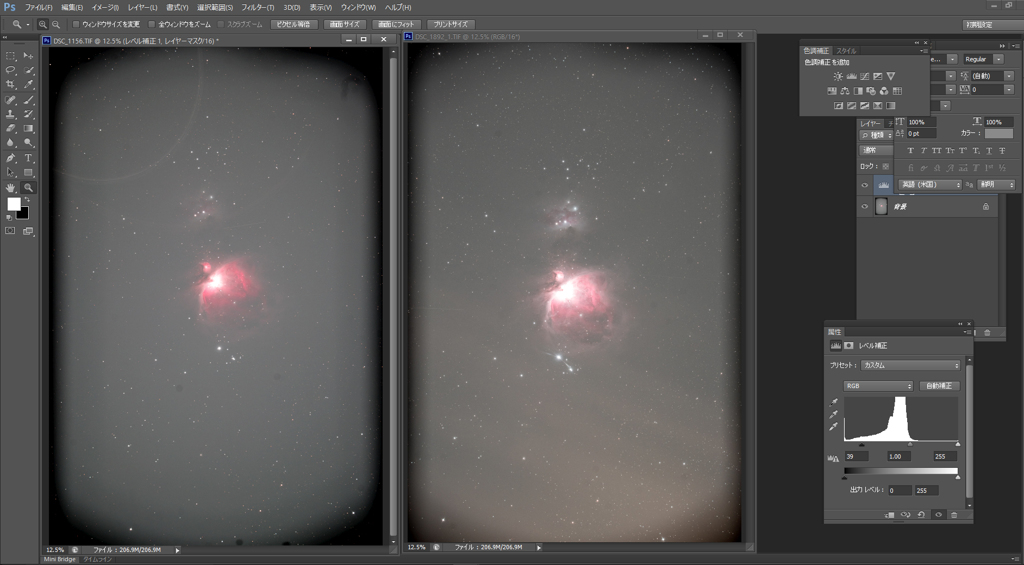Image resolution: width=1024 pixels, height=565 pixels.
Task: Toggle all caps character style
Action: [936, 151]
